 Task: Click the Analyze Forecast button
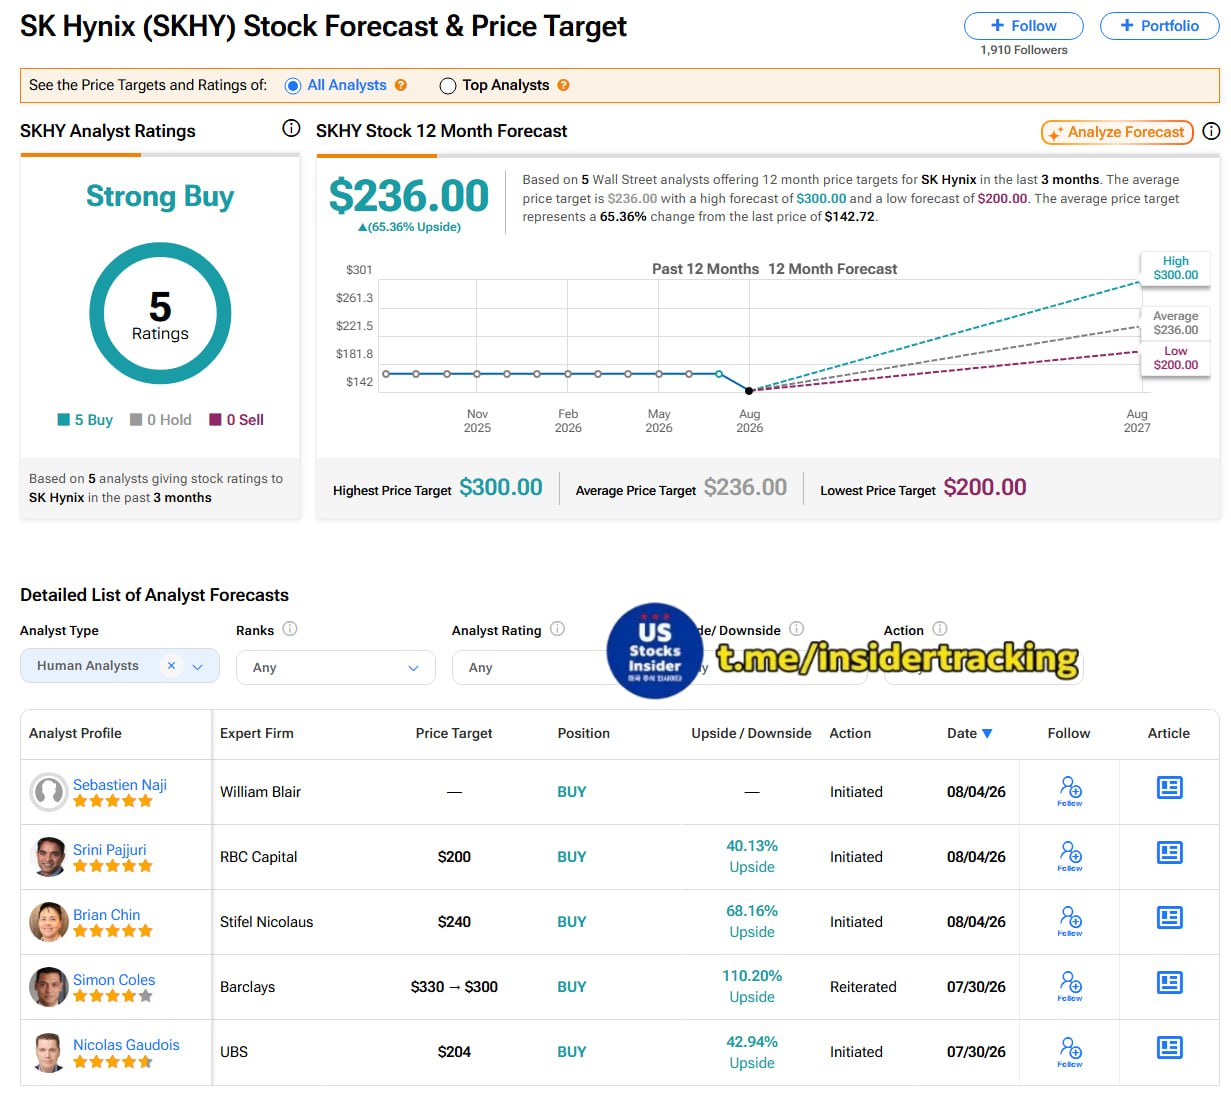1117,132
